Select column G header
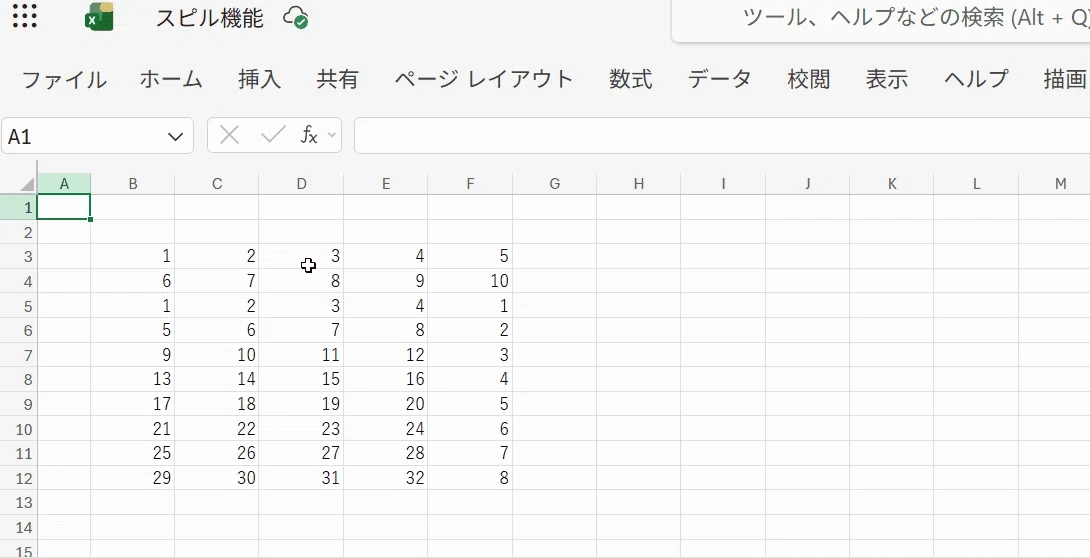This screenshot has height=558, width=1090. click(x=555, y=183)
